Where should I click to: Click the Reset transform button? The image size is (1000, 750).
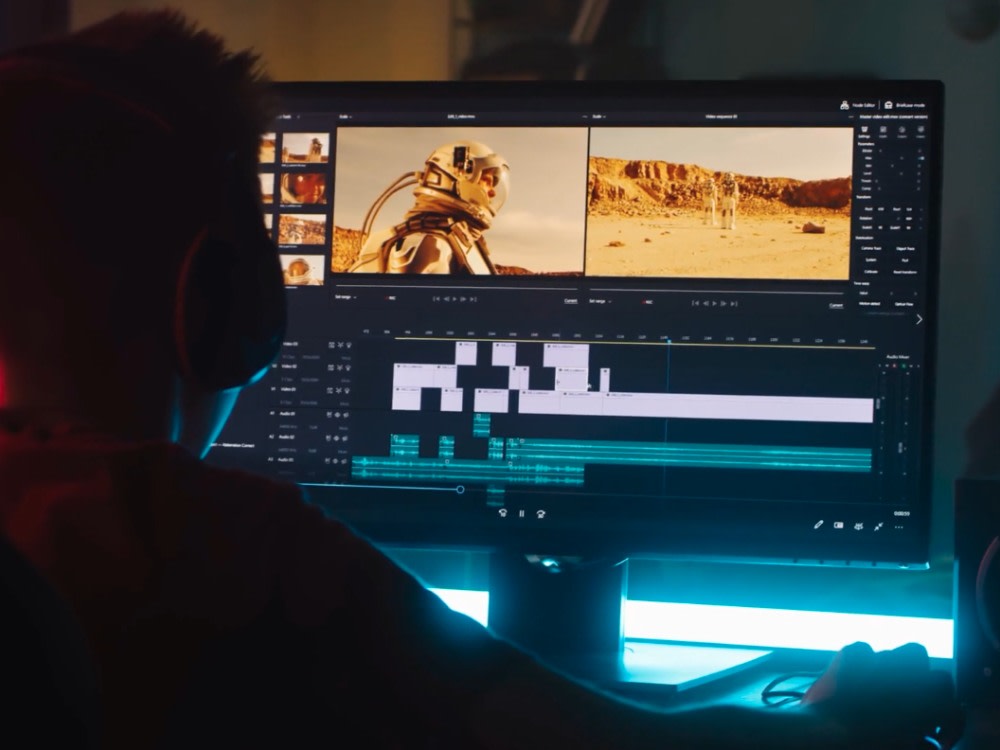coord(905,272)
